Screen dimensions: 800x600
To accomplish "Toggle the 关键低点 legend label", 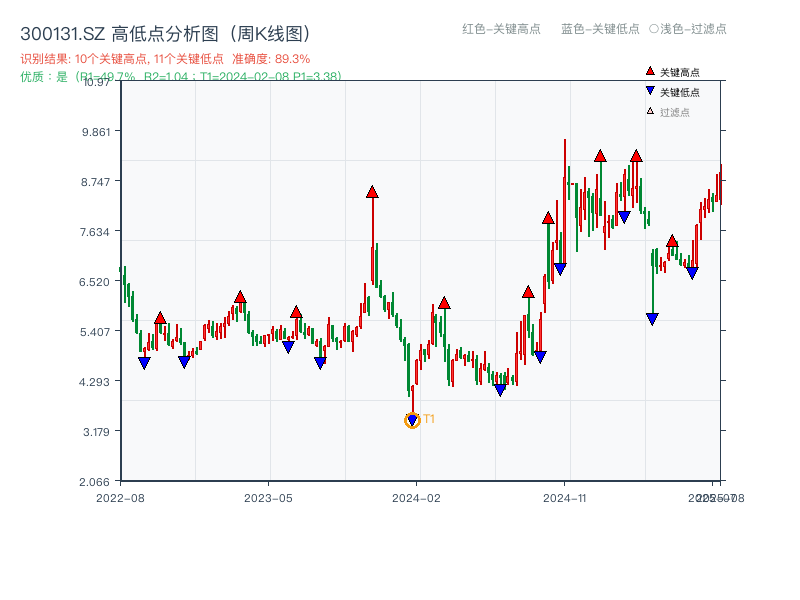I will click(680, 92).
